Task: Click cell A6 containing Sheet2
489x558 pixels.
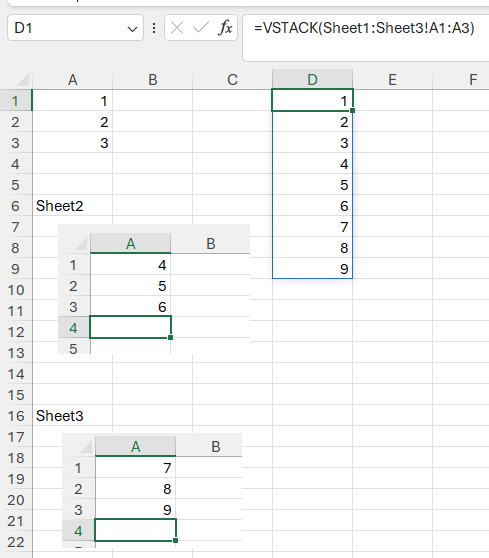Action: 73,206
